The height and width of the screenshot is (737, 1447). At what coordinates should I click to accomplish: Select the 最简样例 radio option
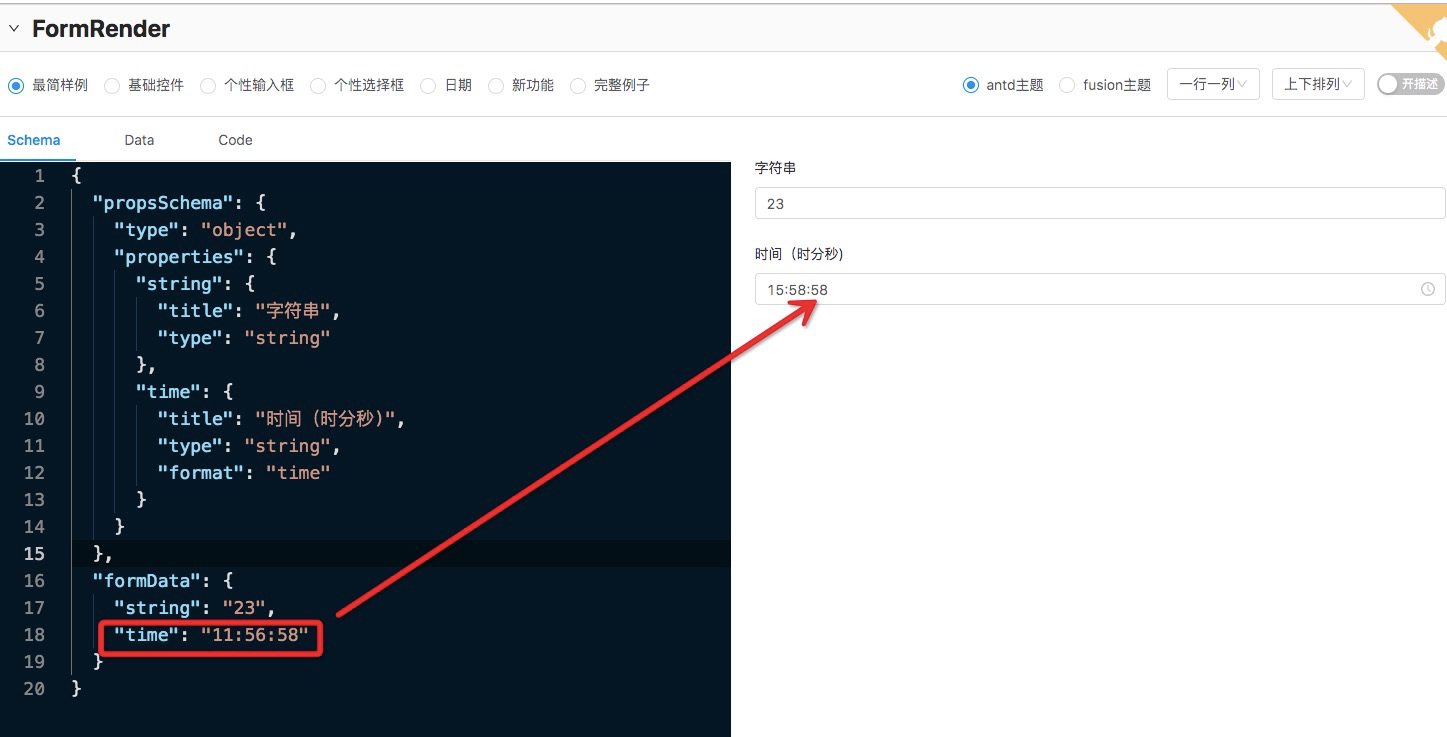tap(16, 85)
